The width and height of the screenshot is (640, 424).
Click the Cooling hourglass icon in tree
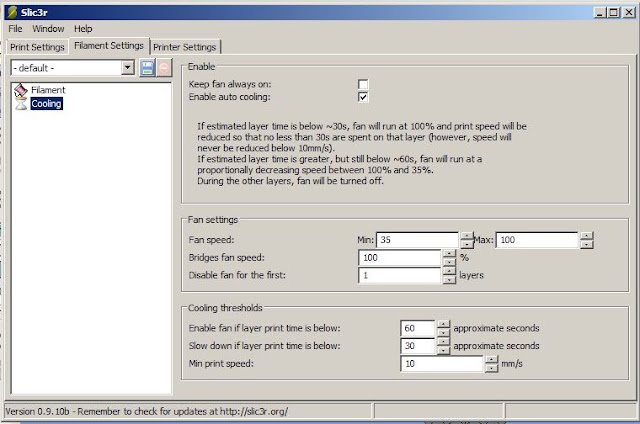[x=21, y=104]
